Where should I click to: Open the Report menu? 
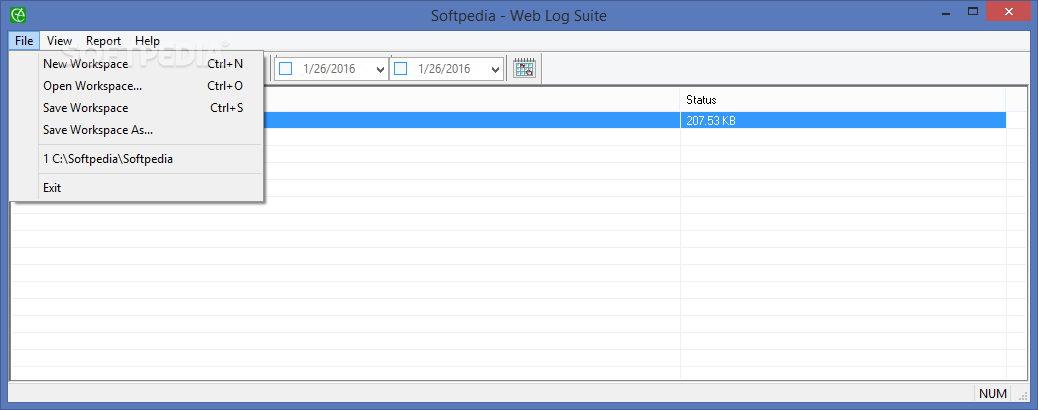coord(103,40)
